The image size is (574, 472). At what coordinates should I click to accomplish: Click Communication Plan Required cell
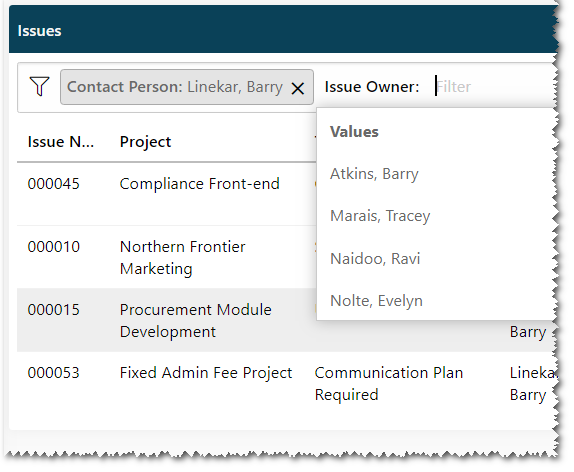389,384
